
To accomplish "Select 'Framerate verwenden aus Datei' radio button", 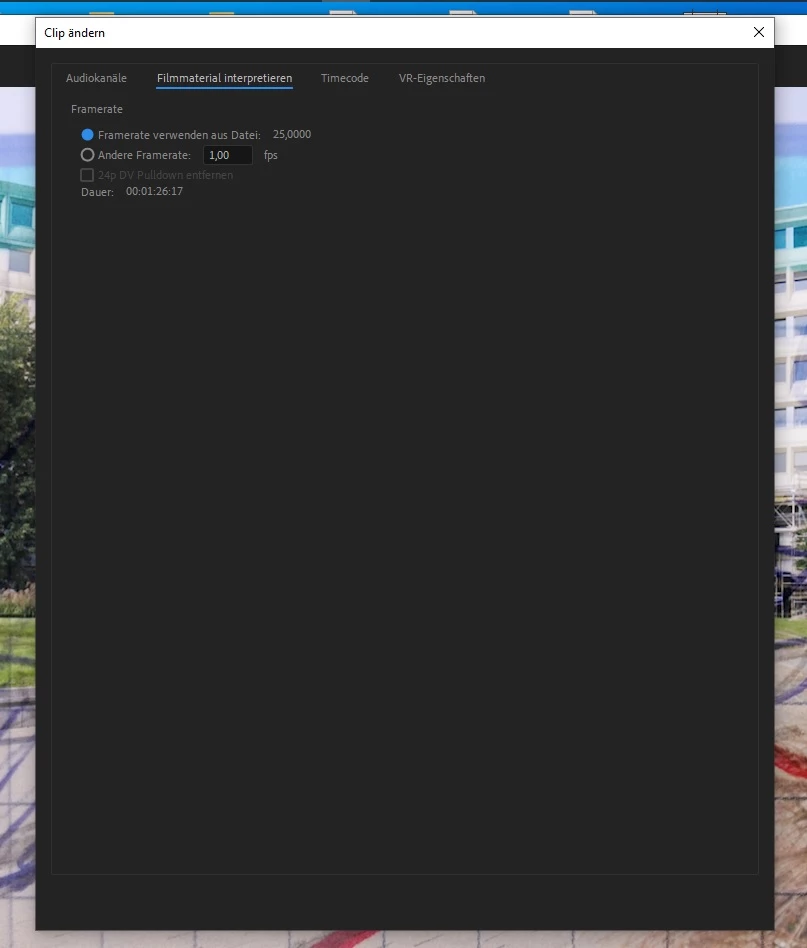I will pyautogui.click(x=88, y=135).
